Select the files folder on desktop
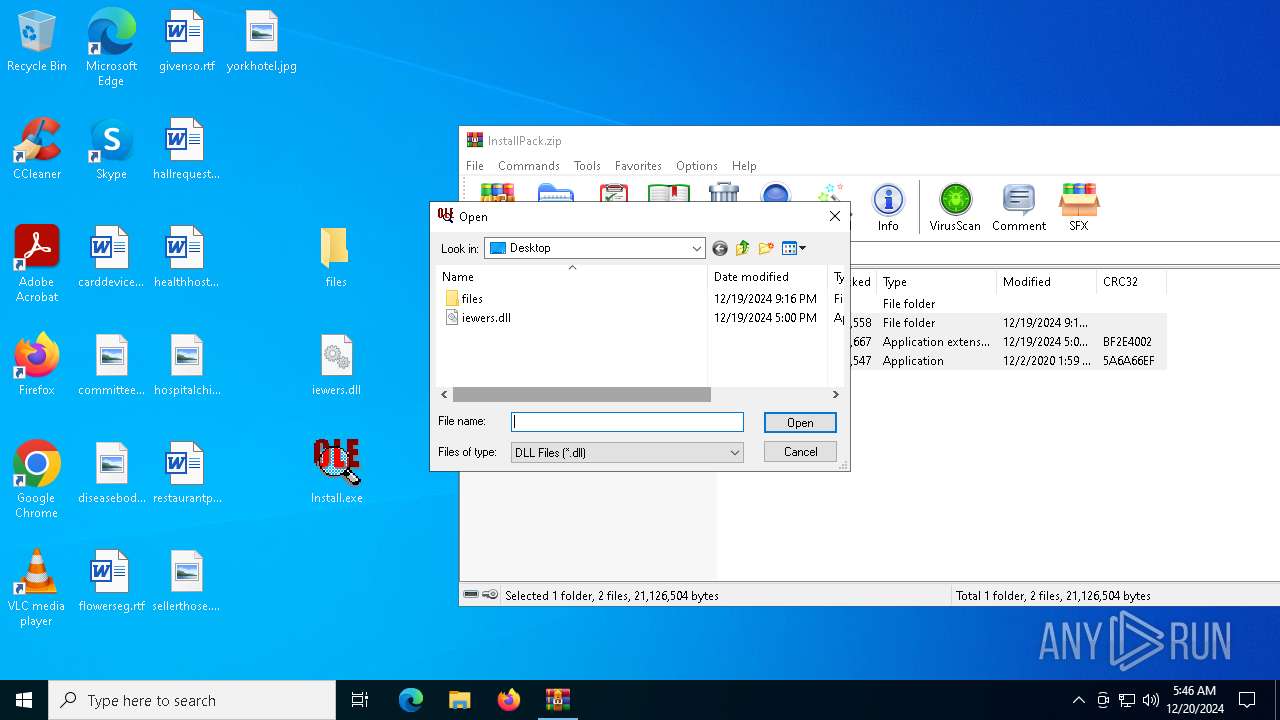This screenshot has width=1280, height=720. [336, 257]
